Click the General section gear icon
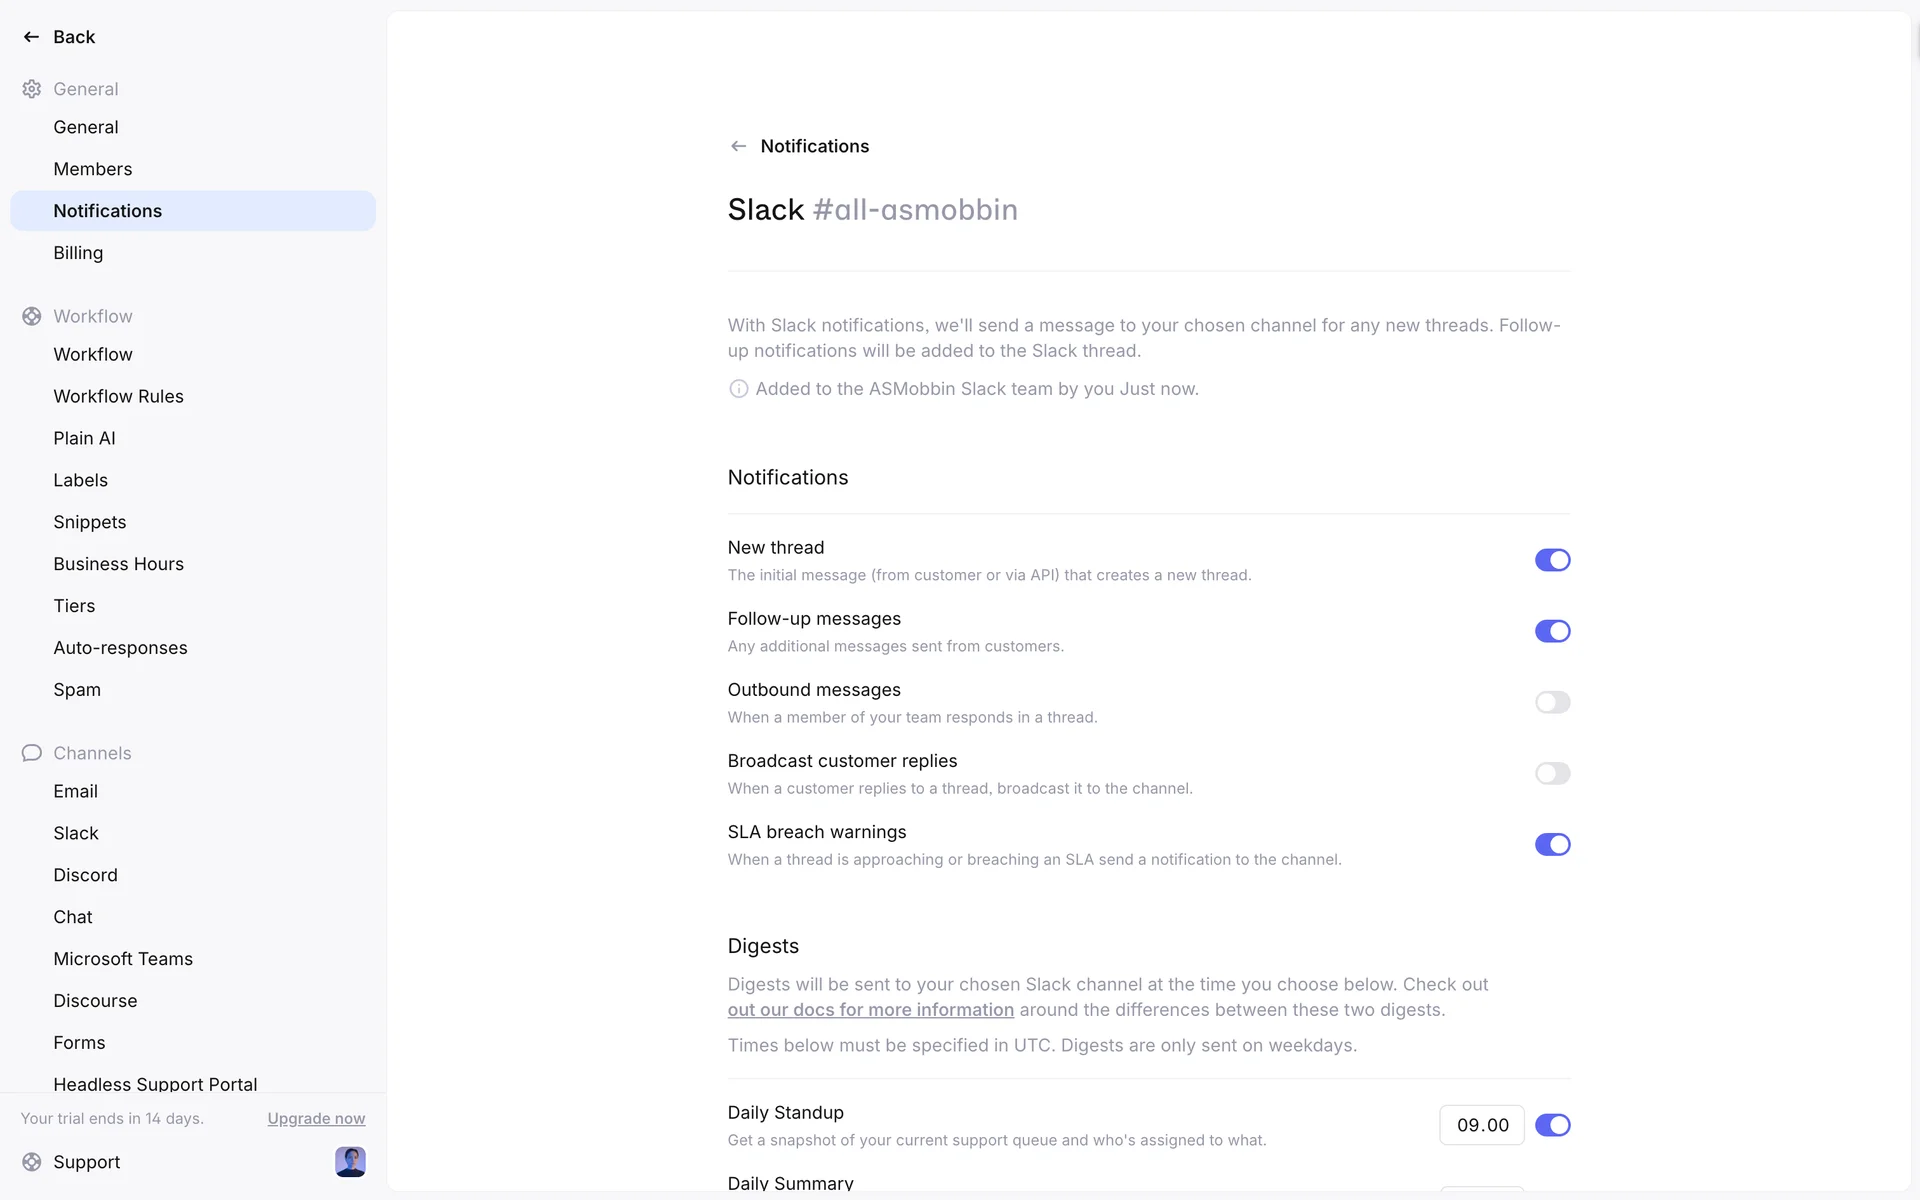The height and width of the screenshot is (1200, 1920). [32, 89]
